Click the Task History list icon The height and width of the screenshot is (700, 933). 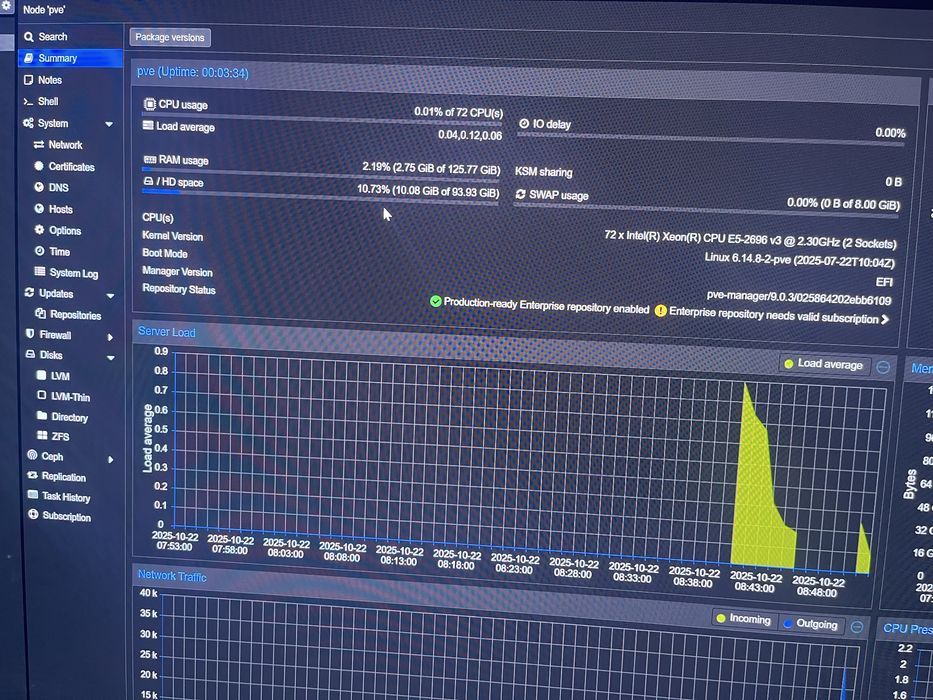click(x=33, y=495)
